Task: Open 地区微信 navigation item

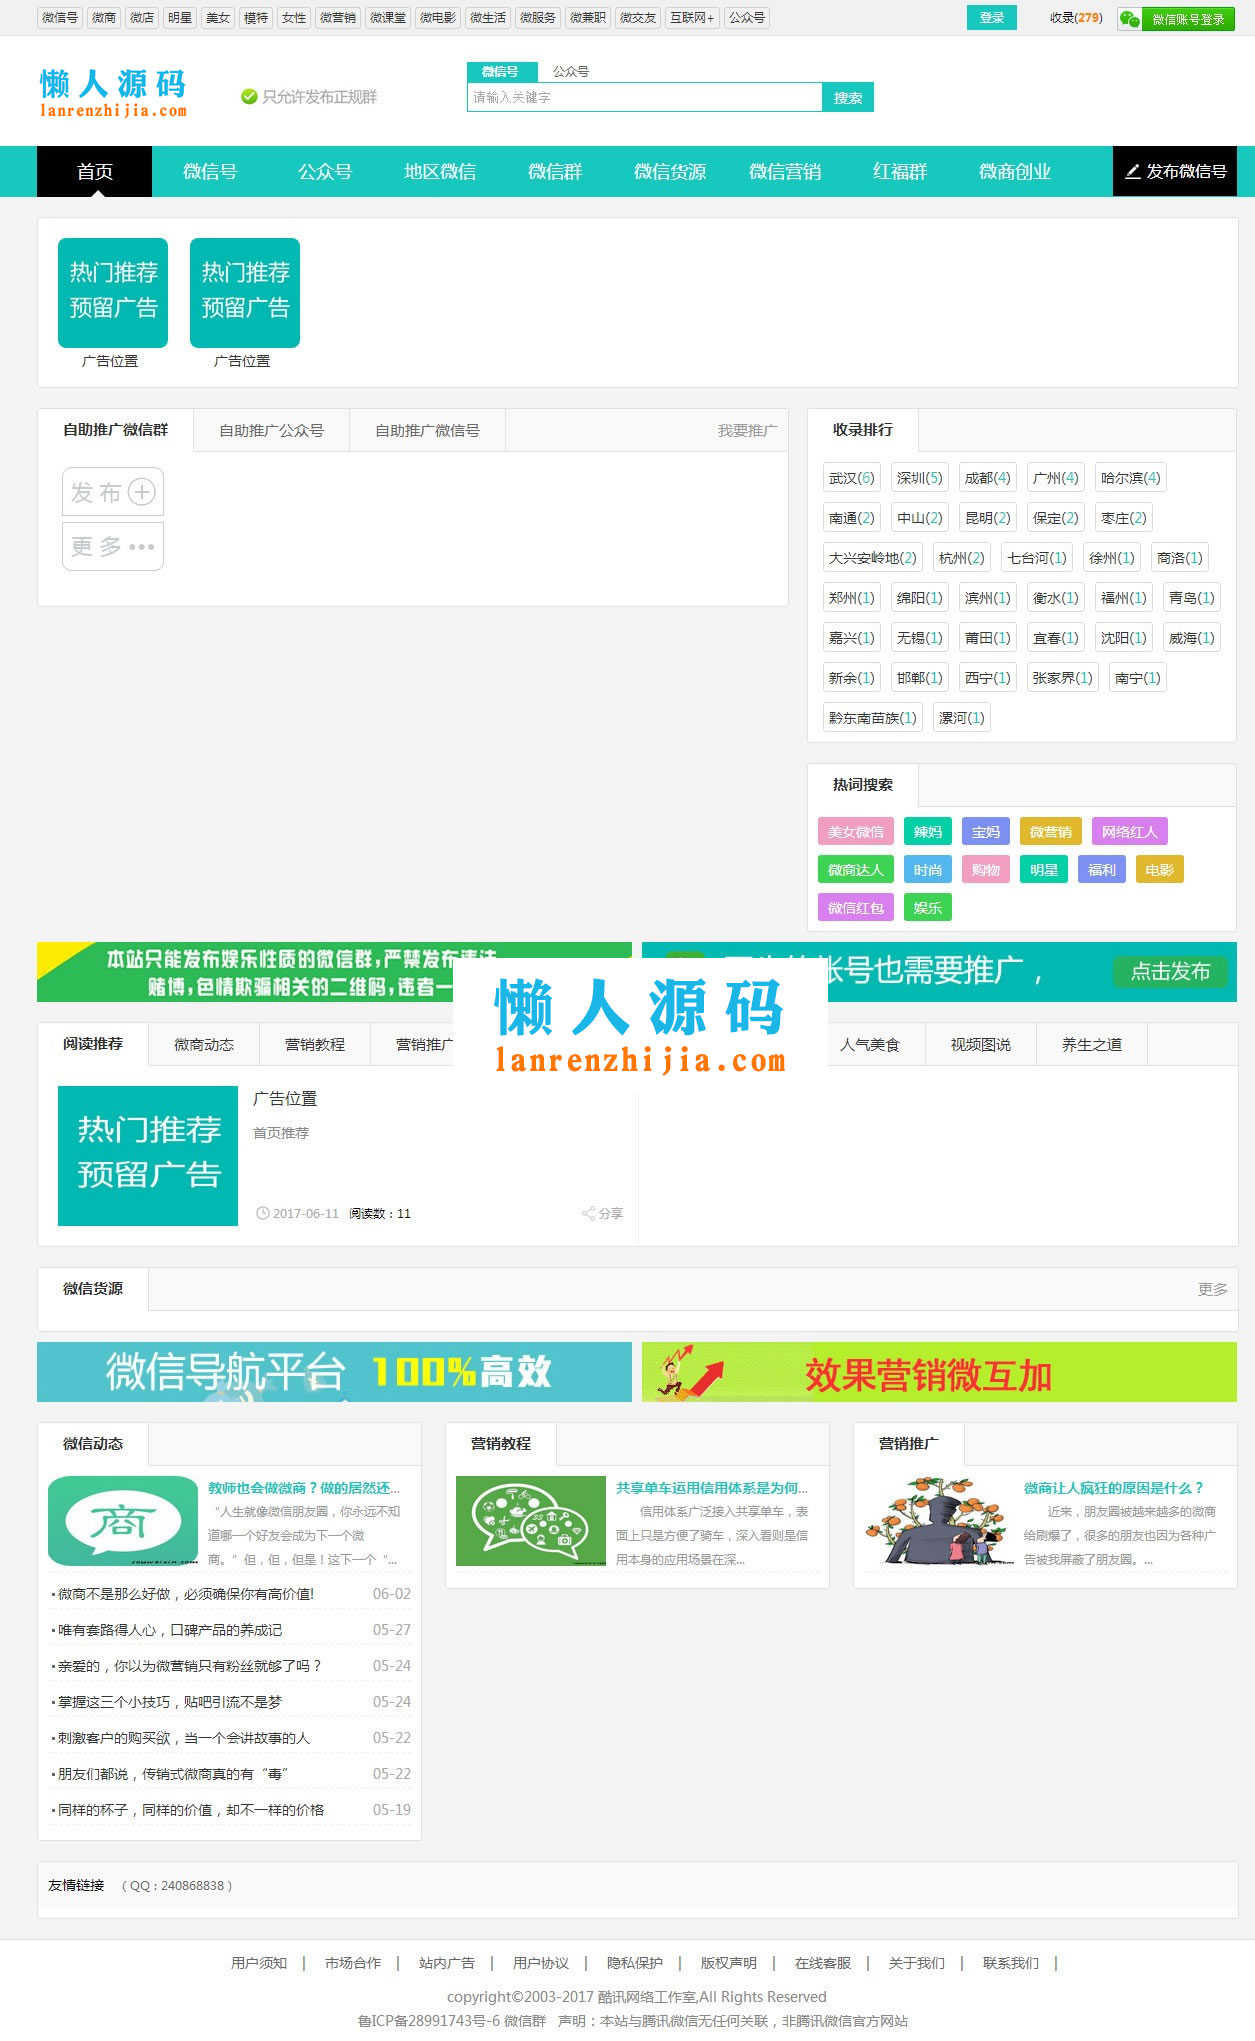Action: tap(440, 172)
